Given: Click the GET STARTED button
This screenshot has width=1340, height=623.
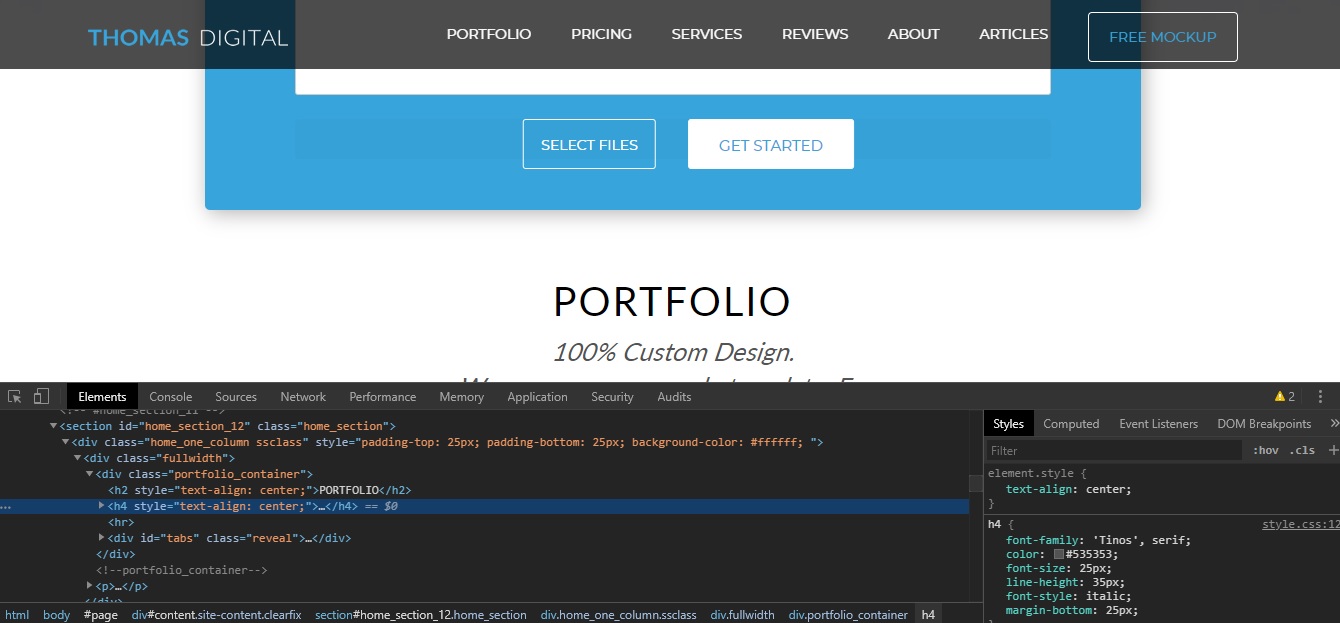Looking at the screenshot, I should pos(770,145).
